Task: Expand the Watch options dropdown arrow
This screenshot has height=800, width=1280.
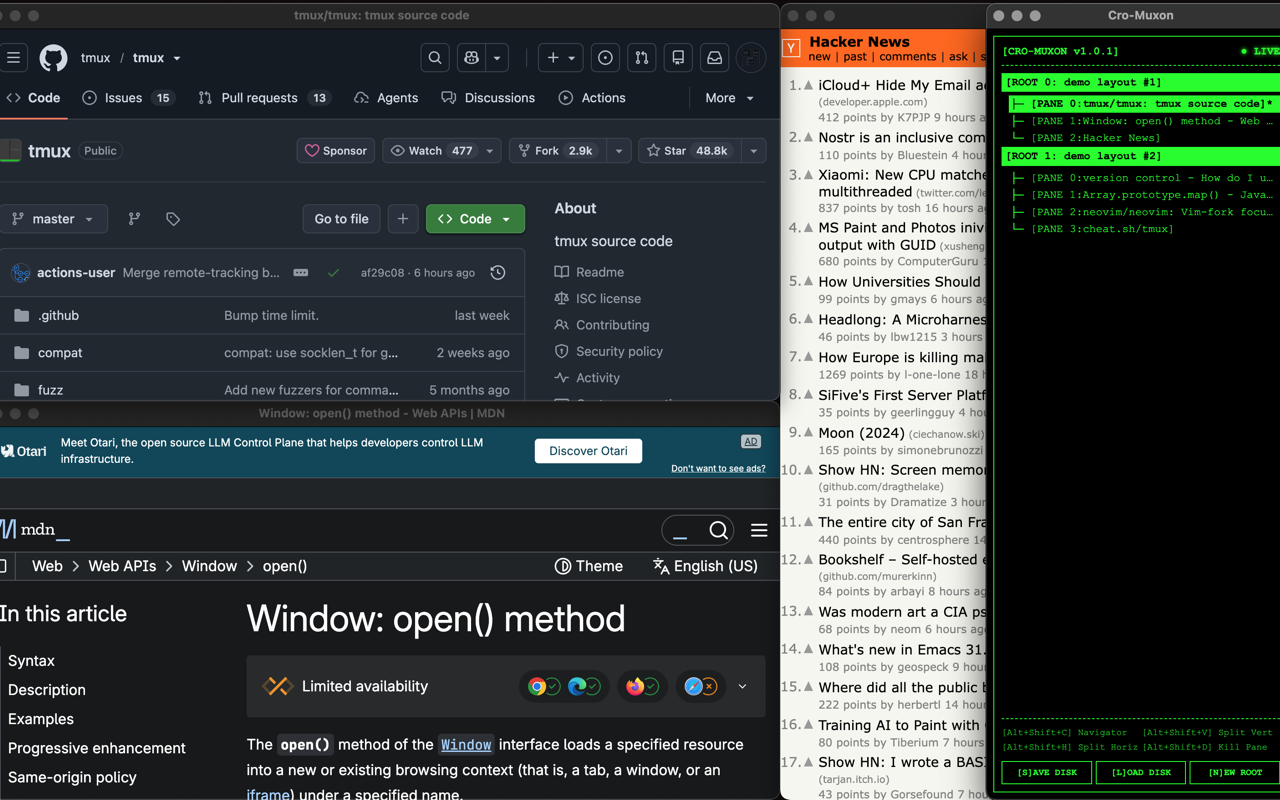Action: pyautogui.click(x=490, y=151)
